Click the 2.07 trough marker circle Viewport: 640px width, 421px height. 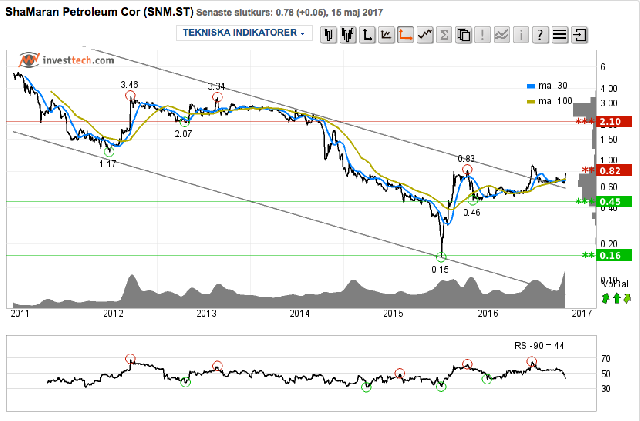(x=185, y=121)
